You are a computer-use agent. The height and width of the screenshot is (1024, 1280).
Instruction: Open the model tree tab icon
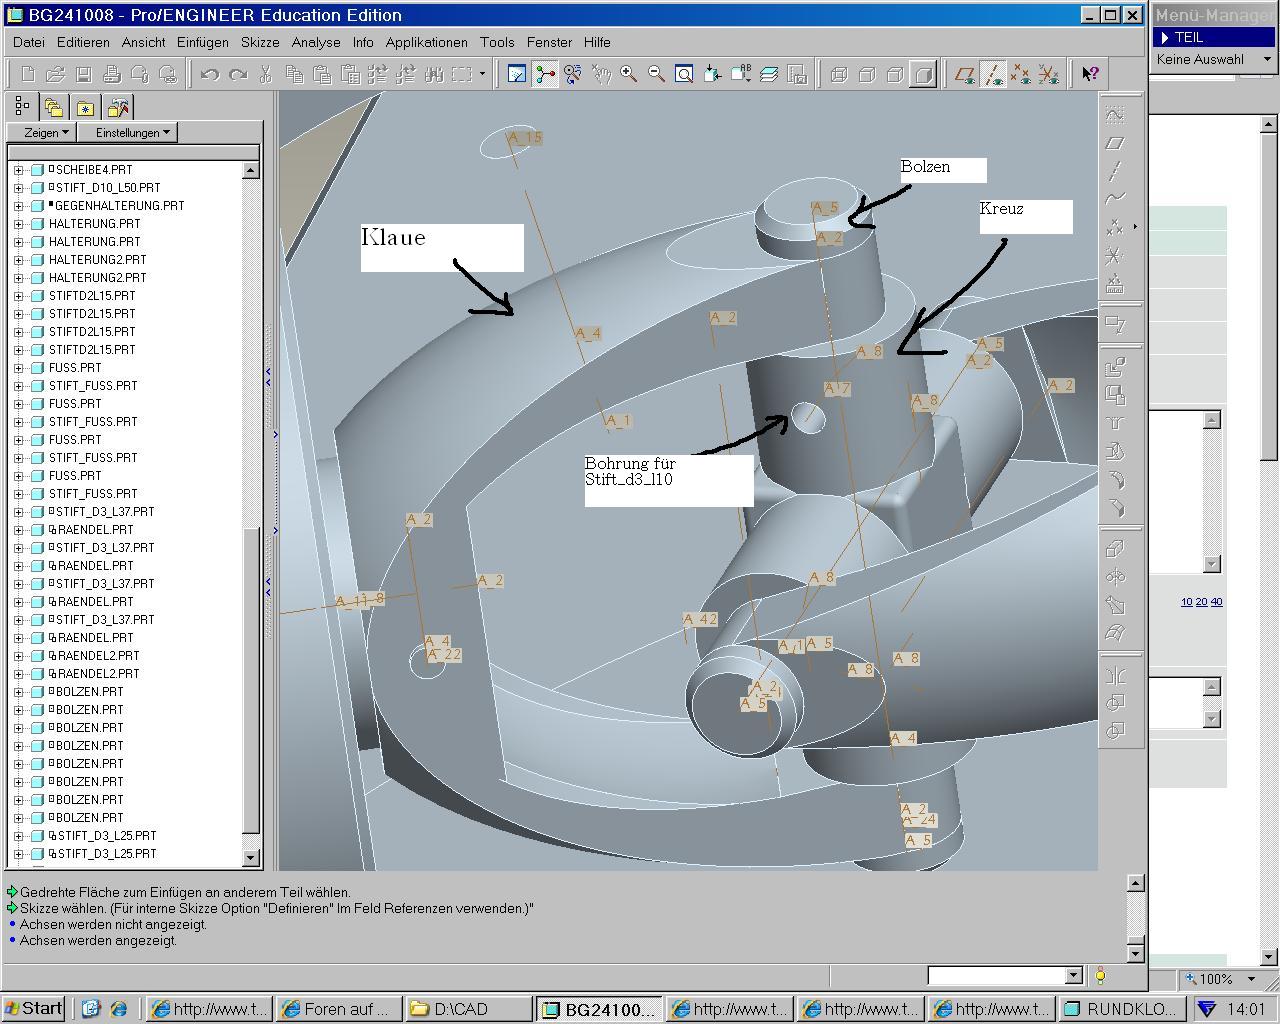click(x=22, y=107)
